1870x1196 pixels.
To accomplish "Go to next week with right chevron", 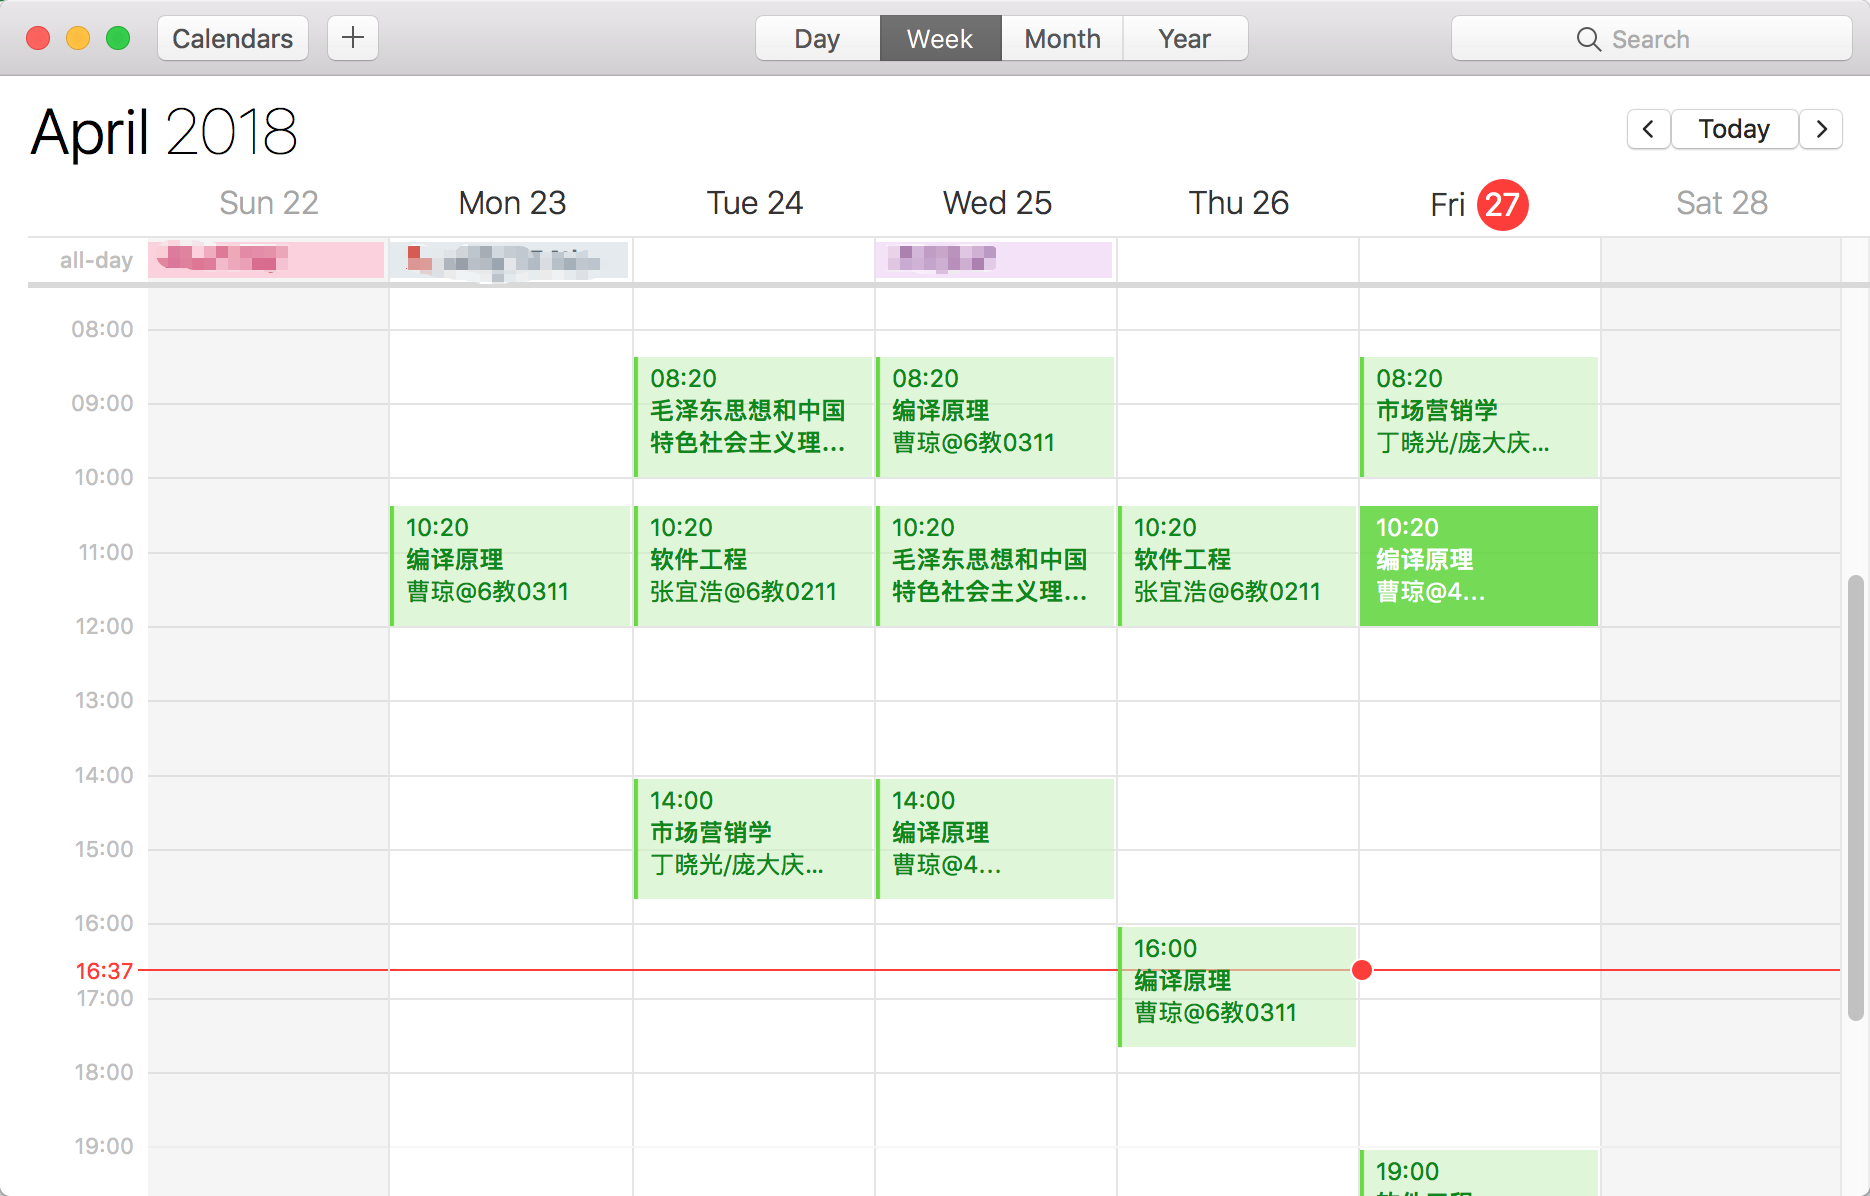I will point(1821,129).
